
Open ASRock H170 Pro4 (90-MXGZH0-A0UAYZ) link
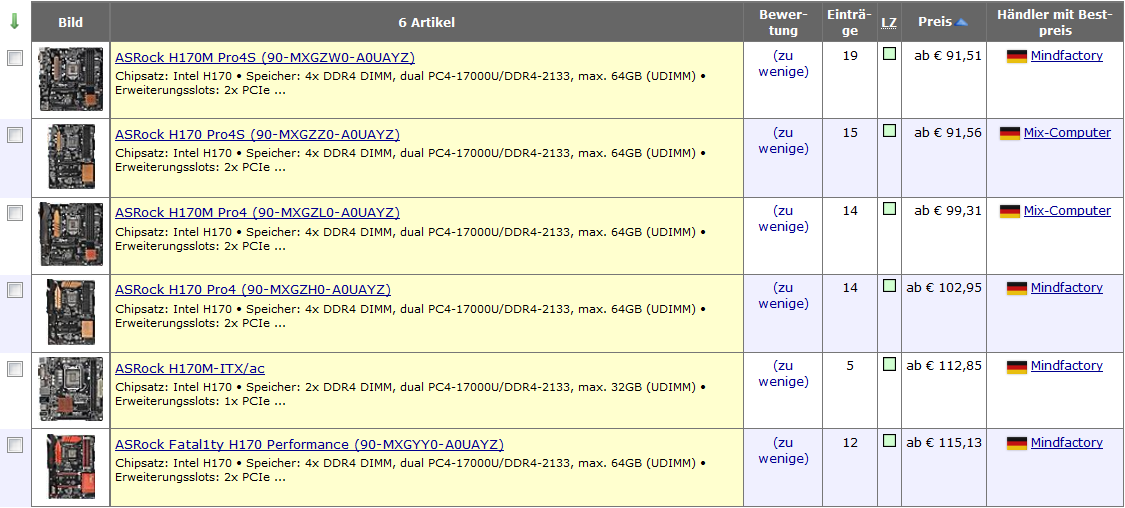(x=253, y=289)
